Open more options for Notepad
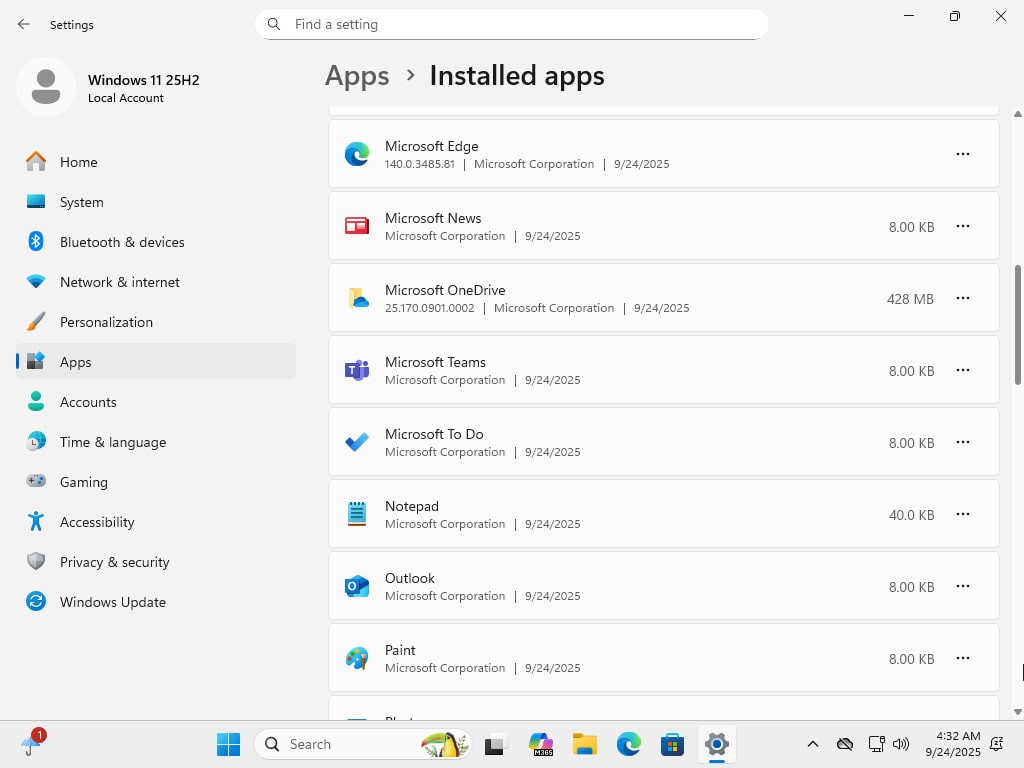1024x768 pixels. click(x=963, y=514)
